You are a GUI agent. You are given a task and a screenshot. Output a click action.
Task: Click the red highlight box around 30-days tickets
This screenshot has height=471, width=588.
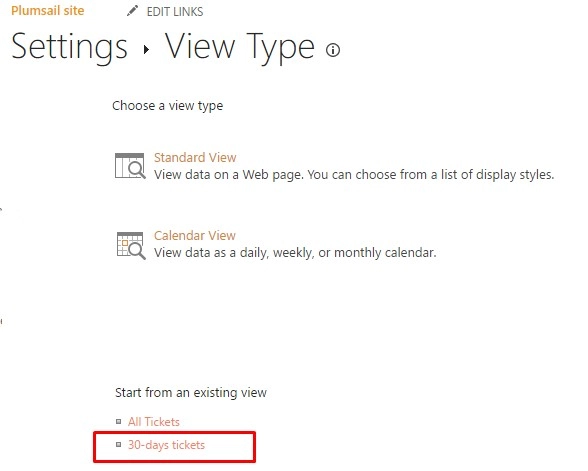click(x=174, y=447)
